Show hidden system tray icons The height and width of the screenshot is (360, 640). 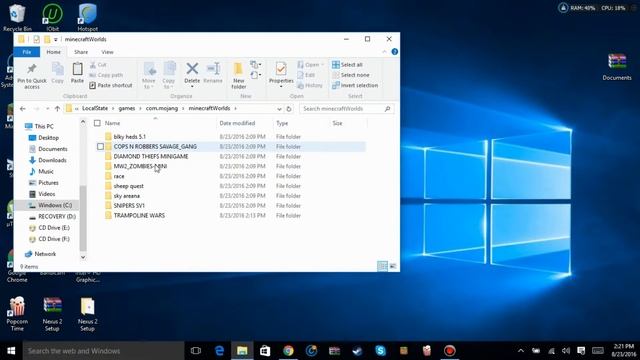click(x=521, y=351)
